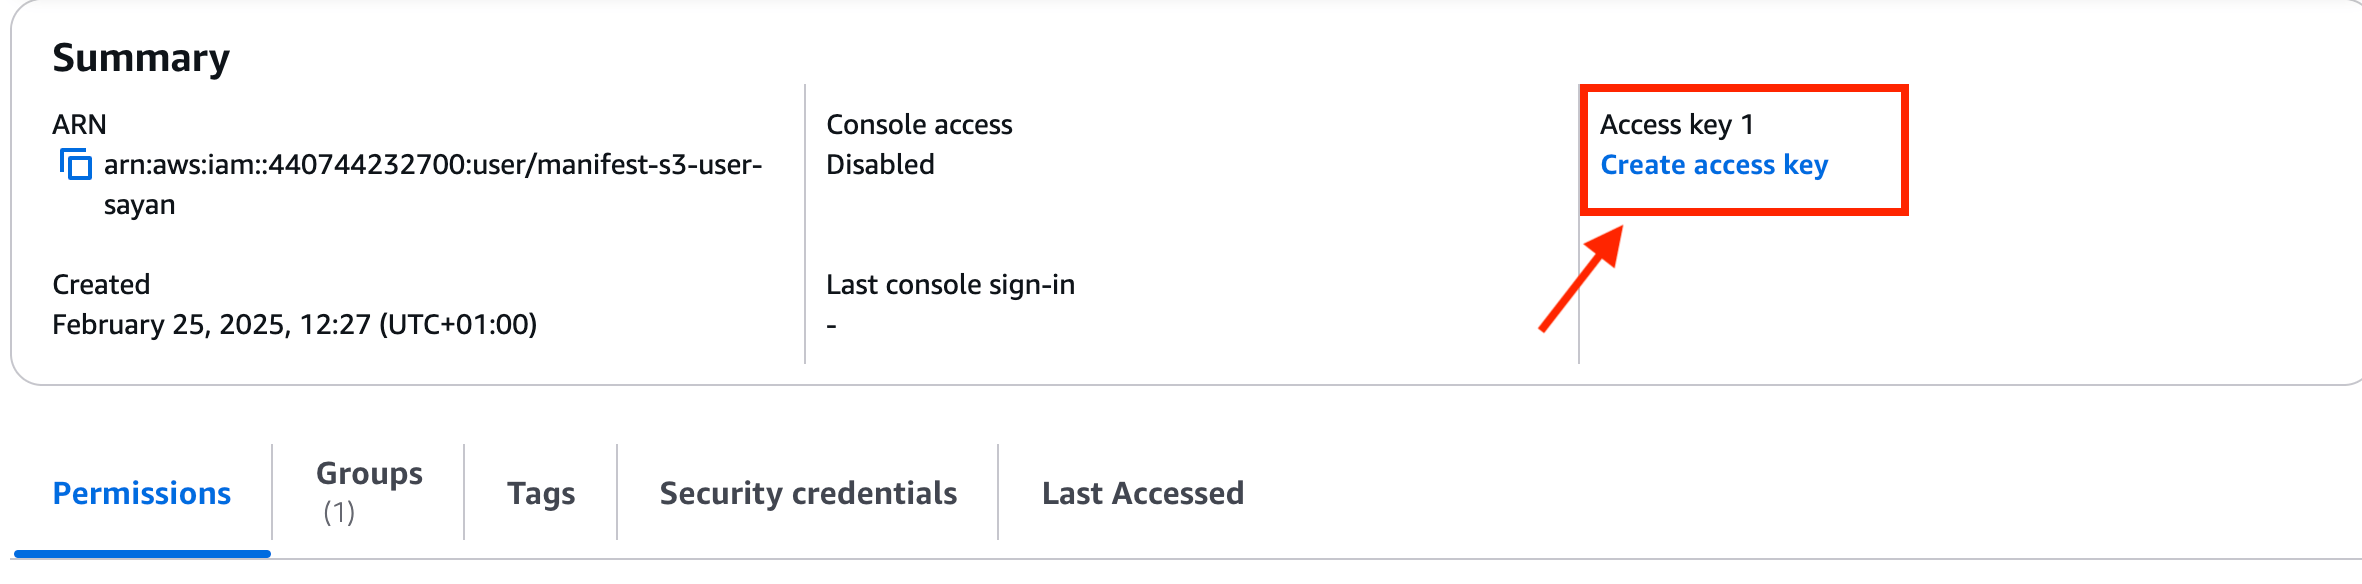Select the ARN field label
Screen dimensions: 2362x584
pyautogui.click(x=78, y=123)
